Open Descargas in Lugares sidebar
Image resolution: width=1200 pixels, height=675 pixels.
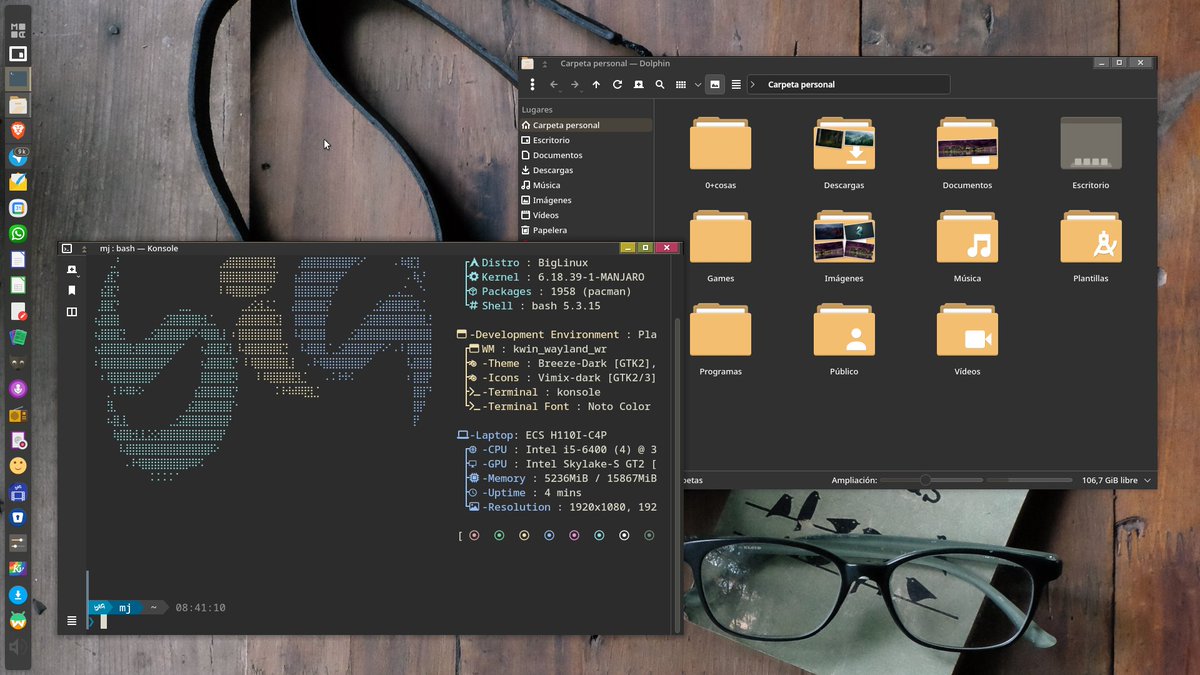tap(585, 170)
